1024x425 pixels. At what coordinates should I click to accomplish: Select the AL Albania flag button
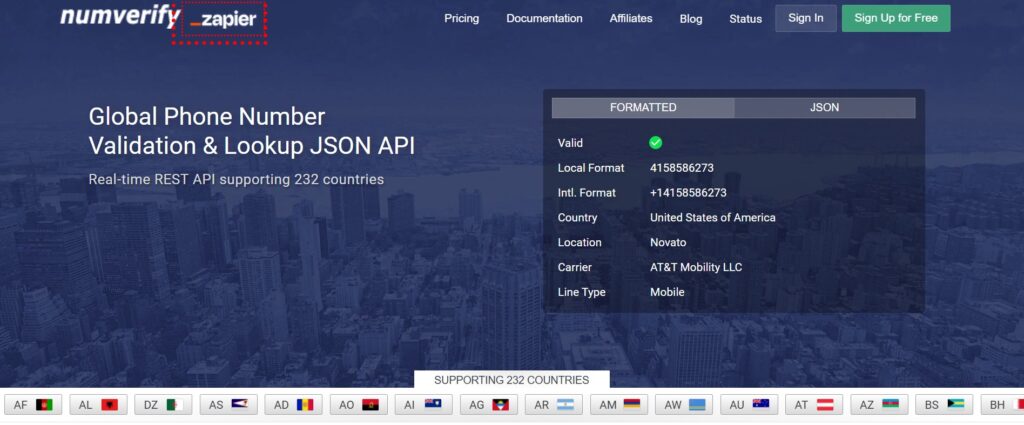(x=98, y=405)
